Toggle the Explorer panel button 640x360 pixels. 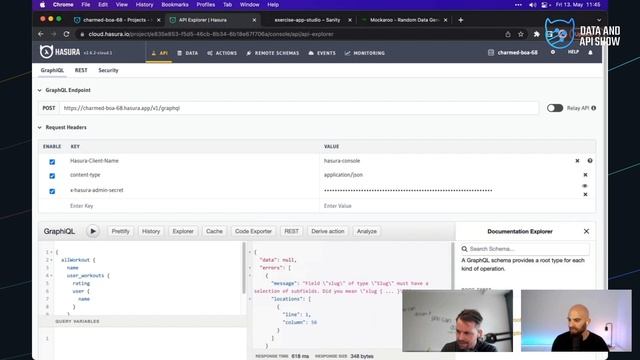[x=183, y=231]
